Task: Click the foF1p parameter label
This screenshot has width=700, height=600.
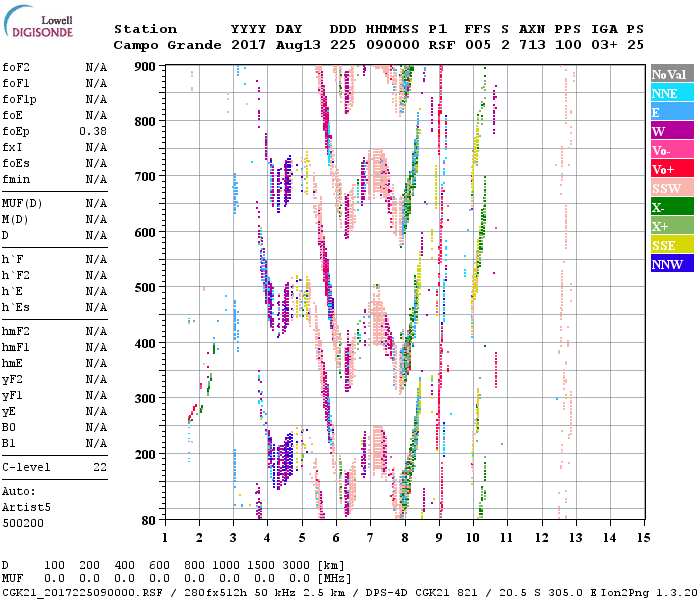Action: (19, 100)
